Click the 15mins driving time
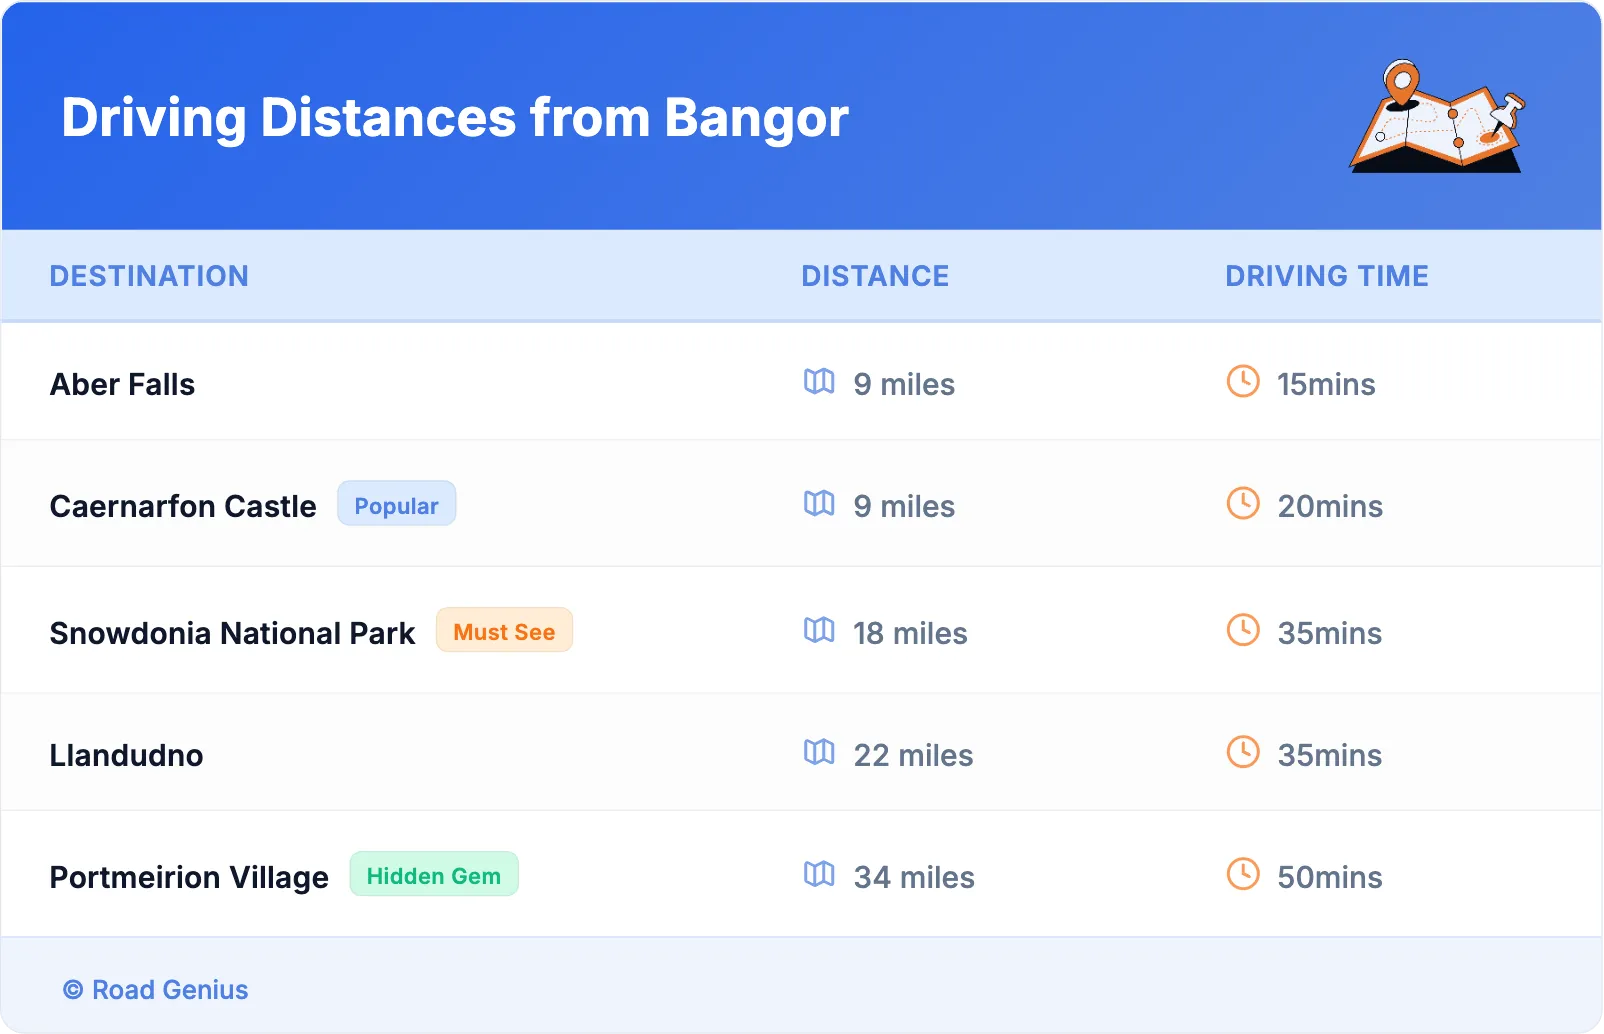 [x=1326, y=385]
